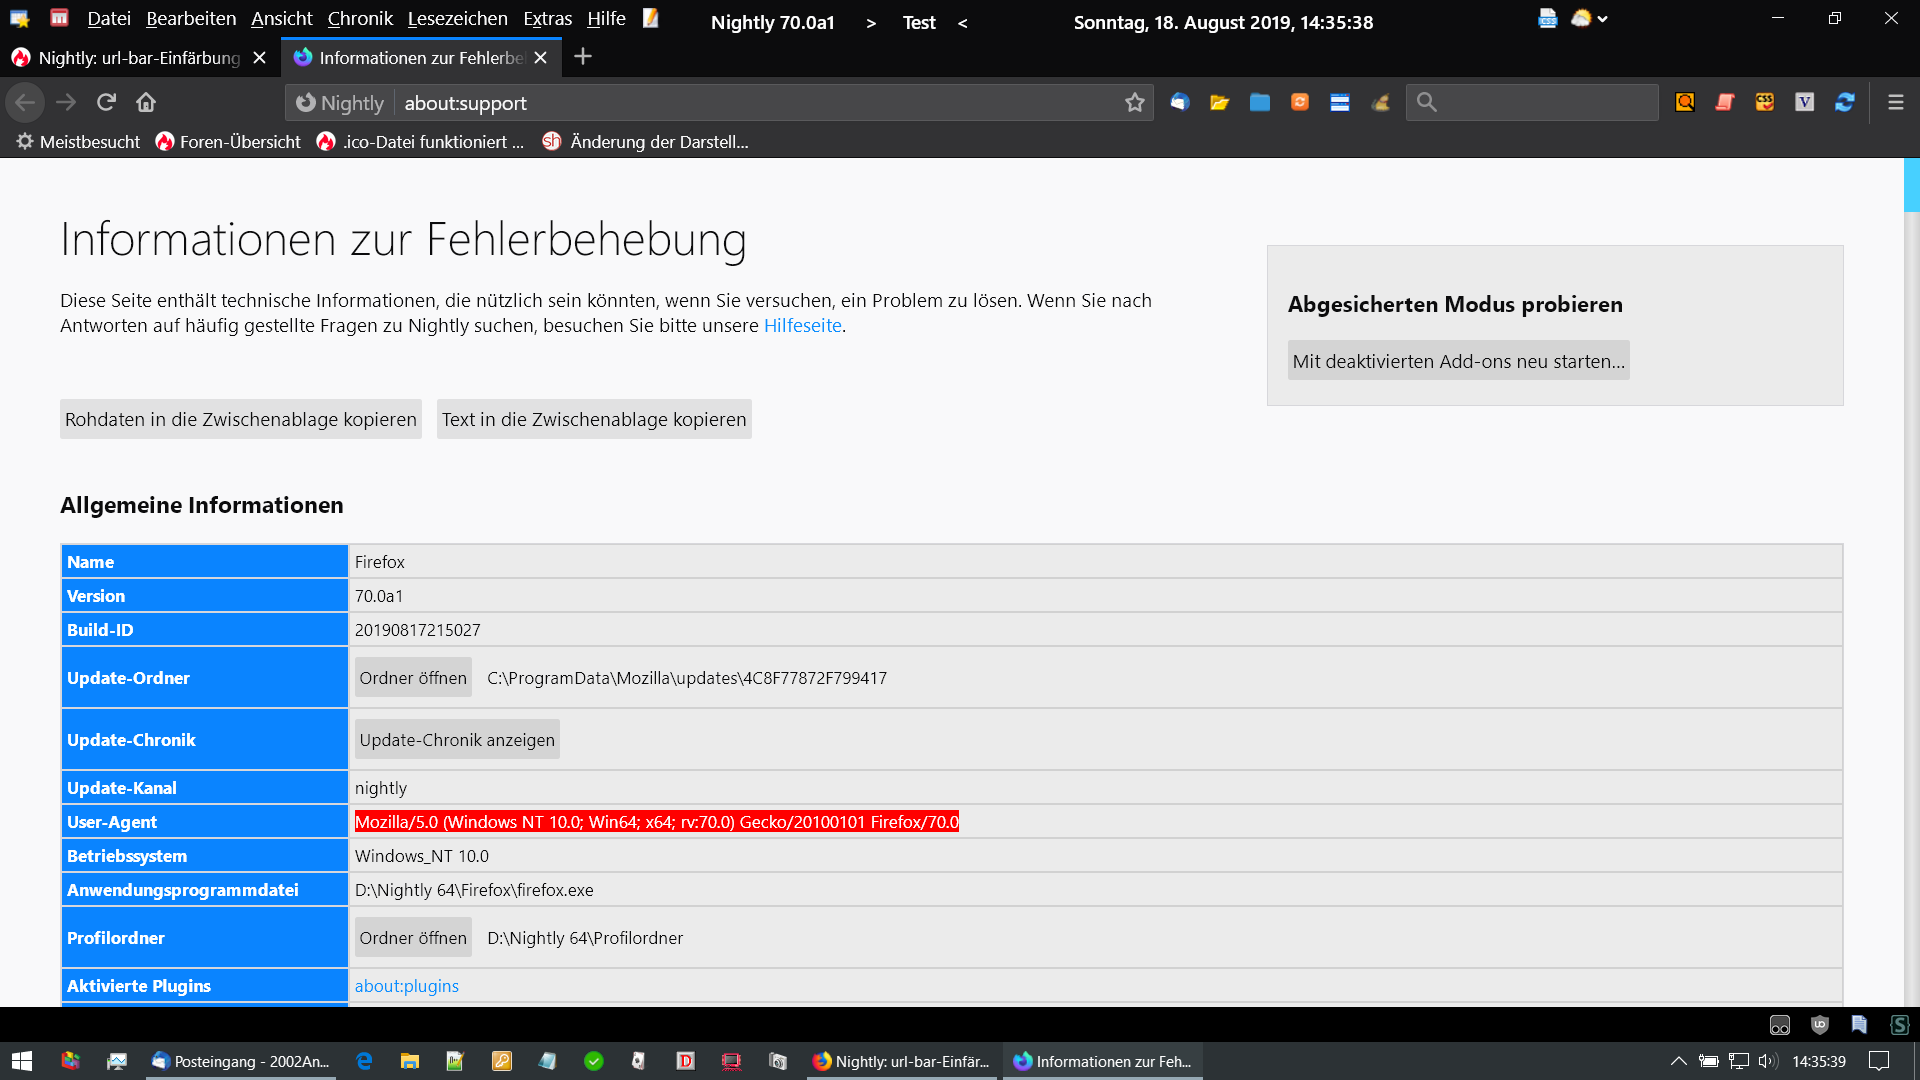This screenshot has height=1080, width=1920.
Task: Click the bookmark star in the URL bar
Action: coord(1134,103)
